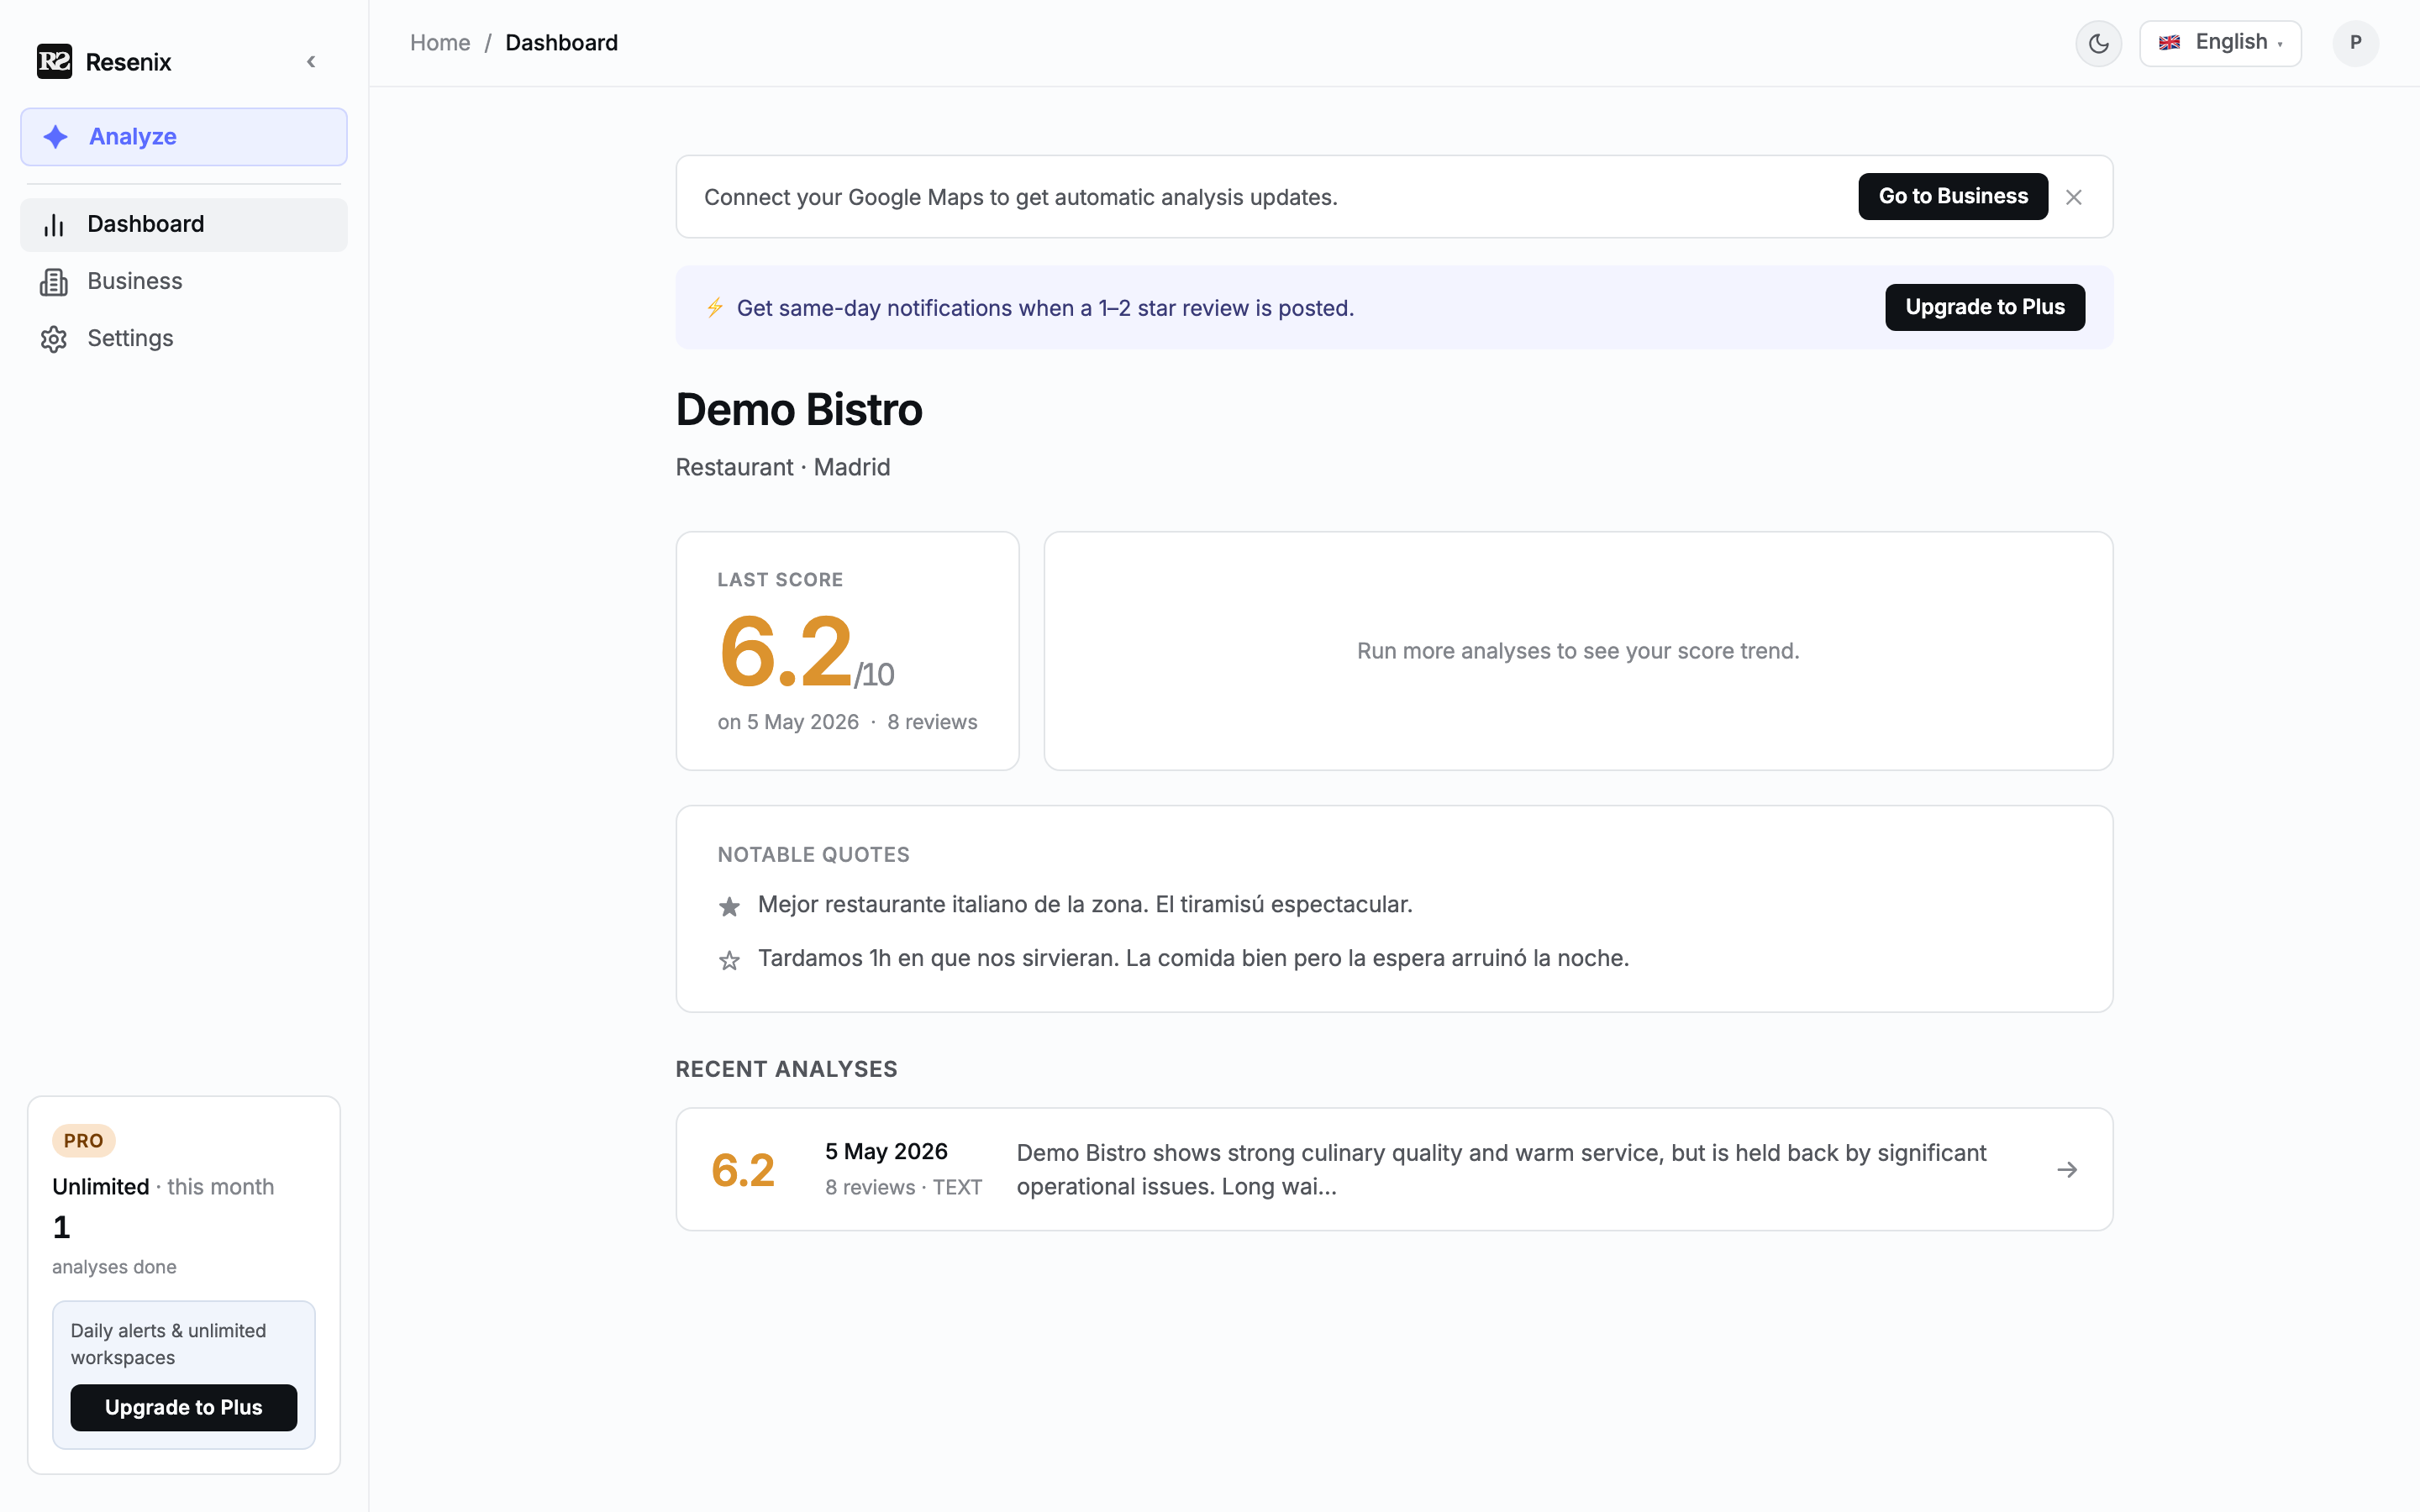Open the P user avatar menu
2420x1512 pixels.
[x=2355, y=43]
